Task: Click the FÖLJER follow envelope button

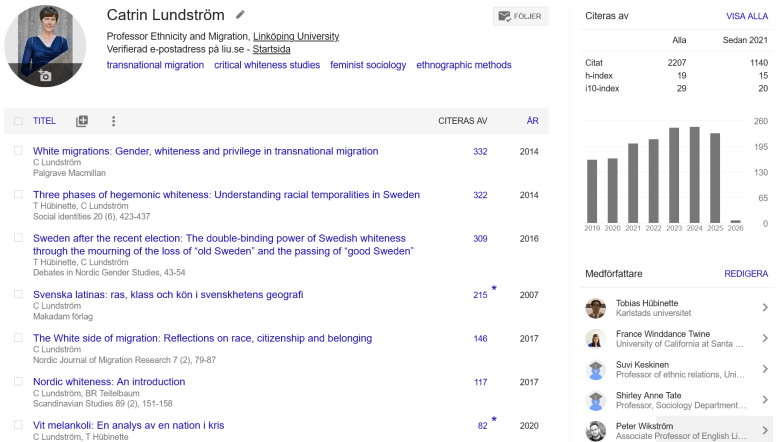Action: point(520,16)
